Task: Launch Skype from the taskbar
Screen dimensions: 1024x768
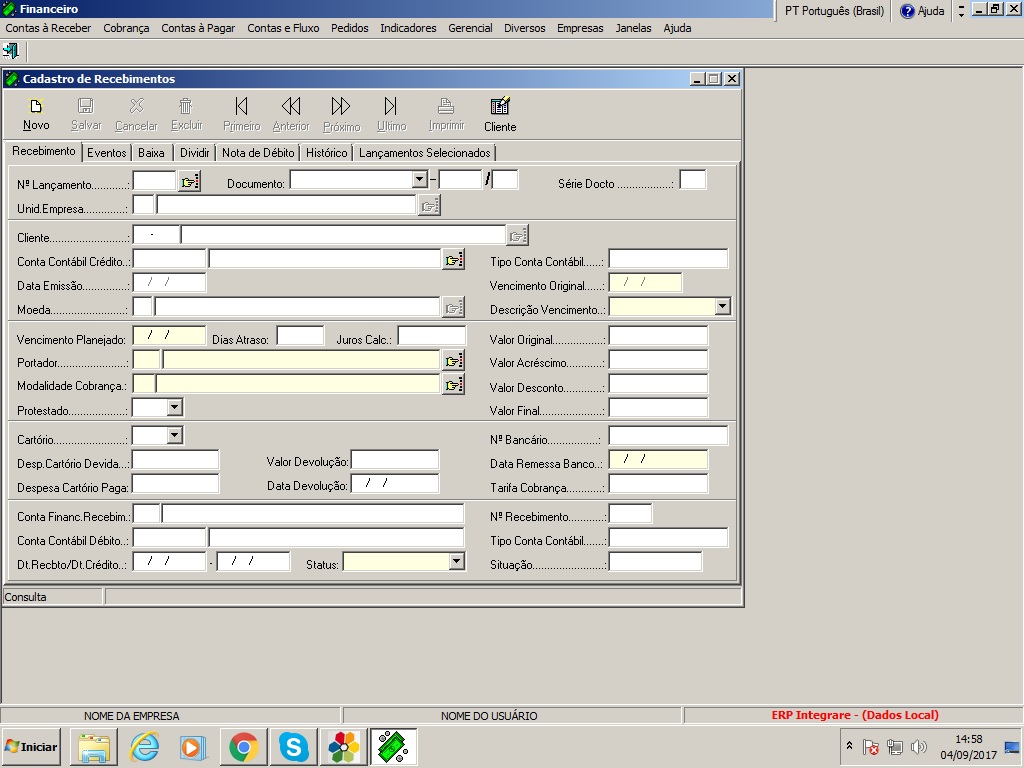Action: [293, 747]
